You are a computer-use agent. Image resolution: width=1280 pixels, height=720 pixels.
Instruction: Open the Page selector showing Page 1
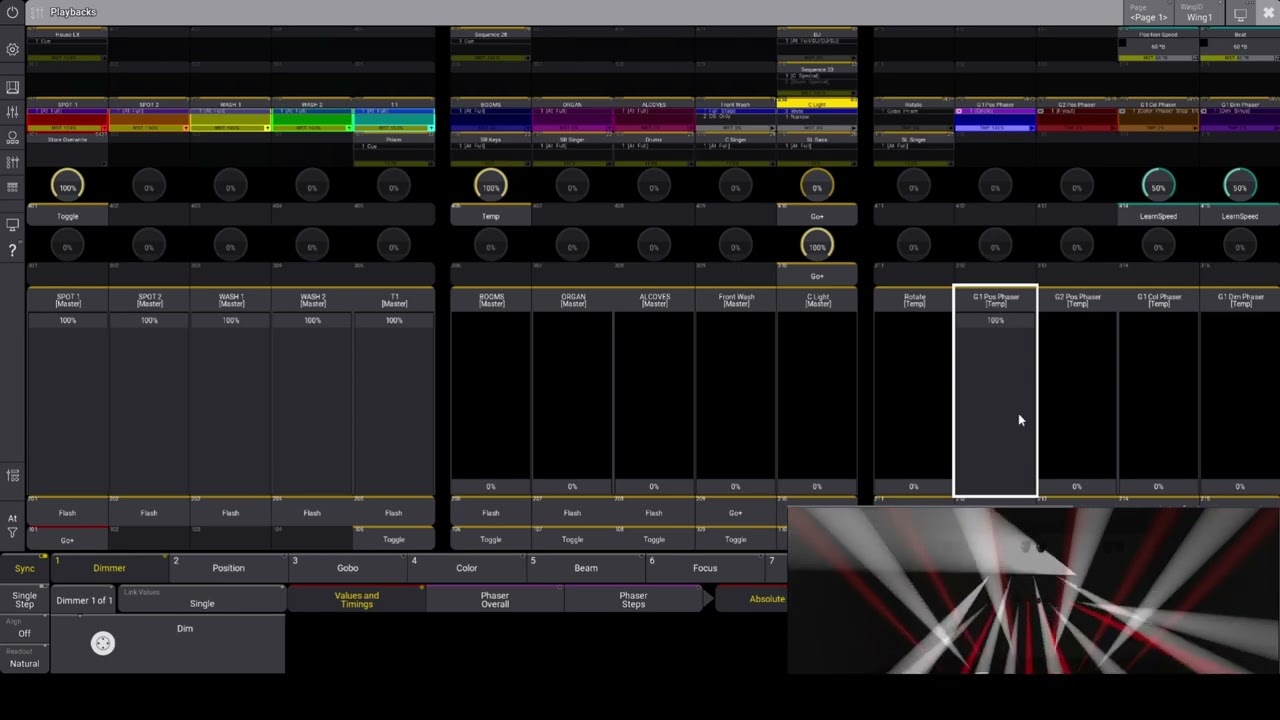(x=1149, y=13)
